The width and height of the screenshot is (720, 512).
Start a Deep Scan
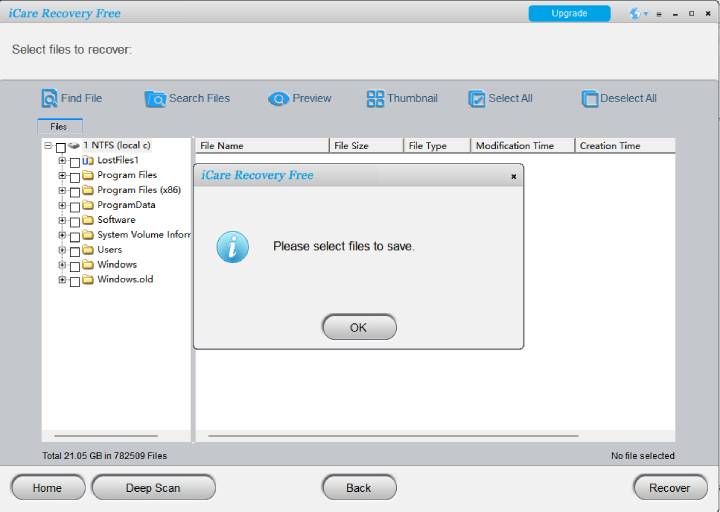pyautogui.click(x=153, y=488)
